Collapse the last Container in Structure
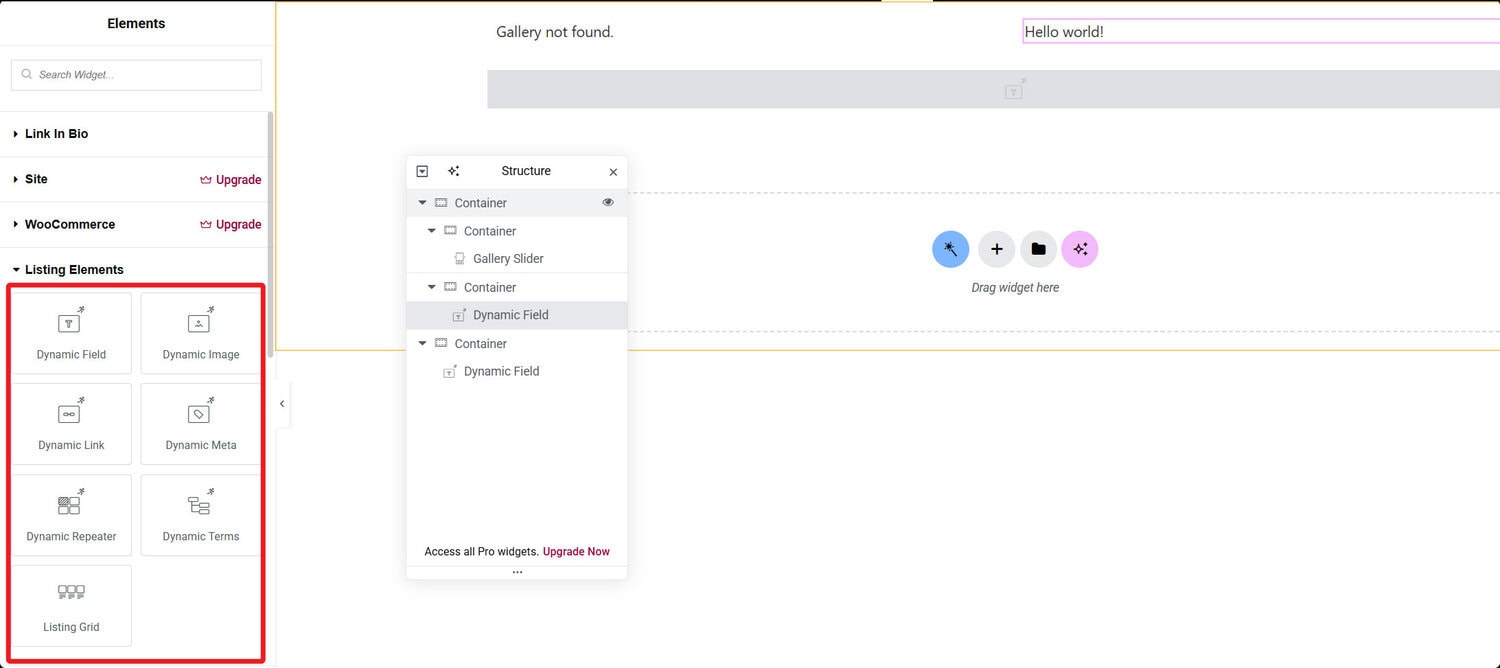 tap(422, 343)
